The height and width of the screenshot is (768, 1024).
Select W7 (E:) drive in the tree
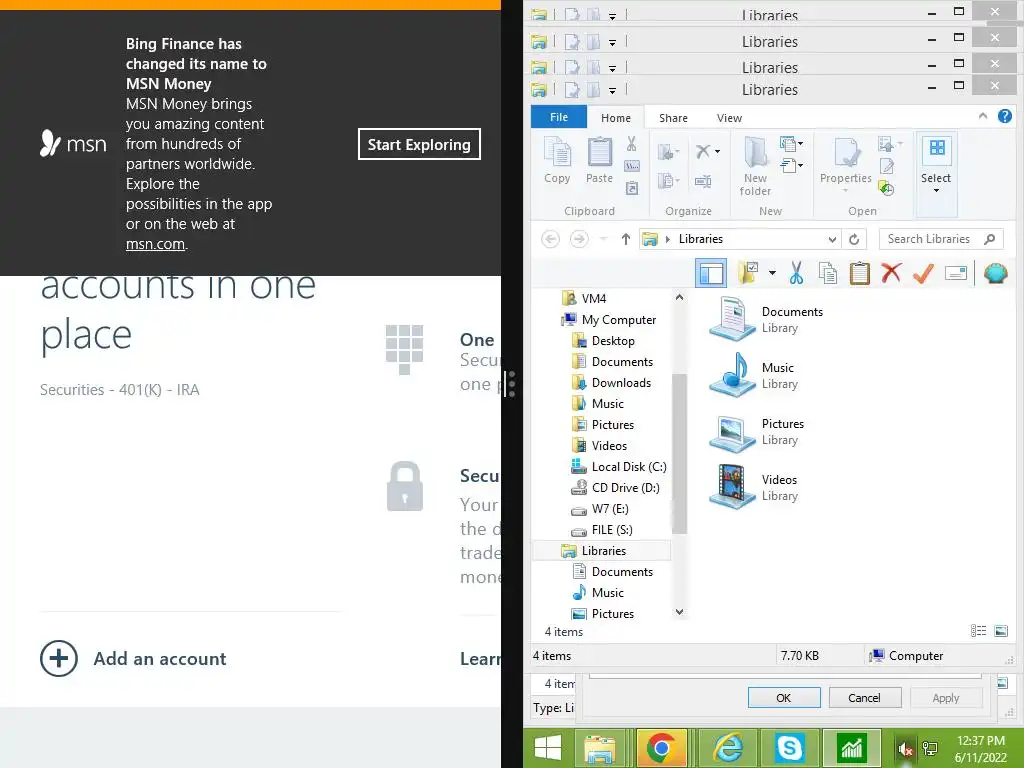(x=600, y=508)
